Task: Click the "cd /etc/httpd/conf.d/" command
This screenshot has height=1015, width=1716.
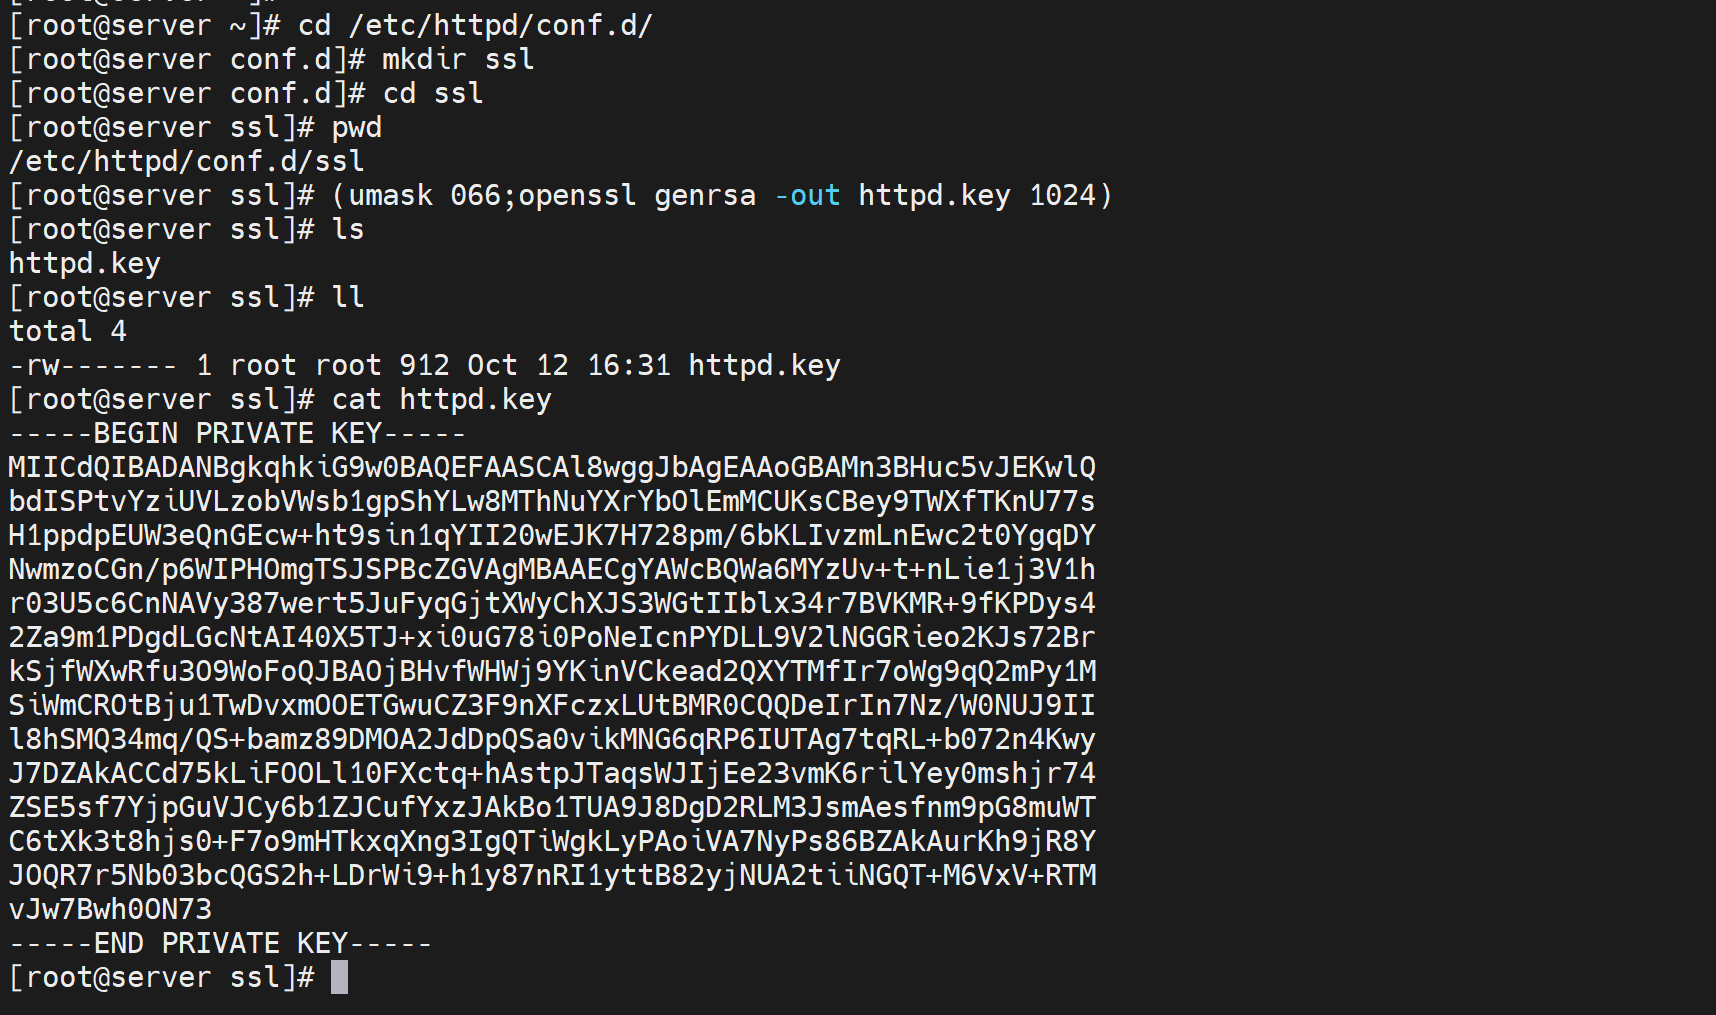Action: coord(475,25)
